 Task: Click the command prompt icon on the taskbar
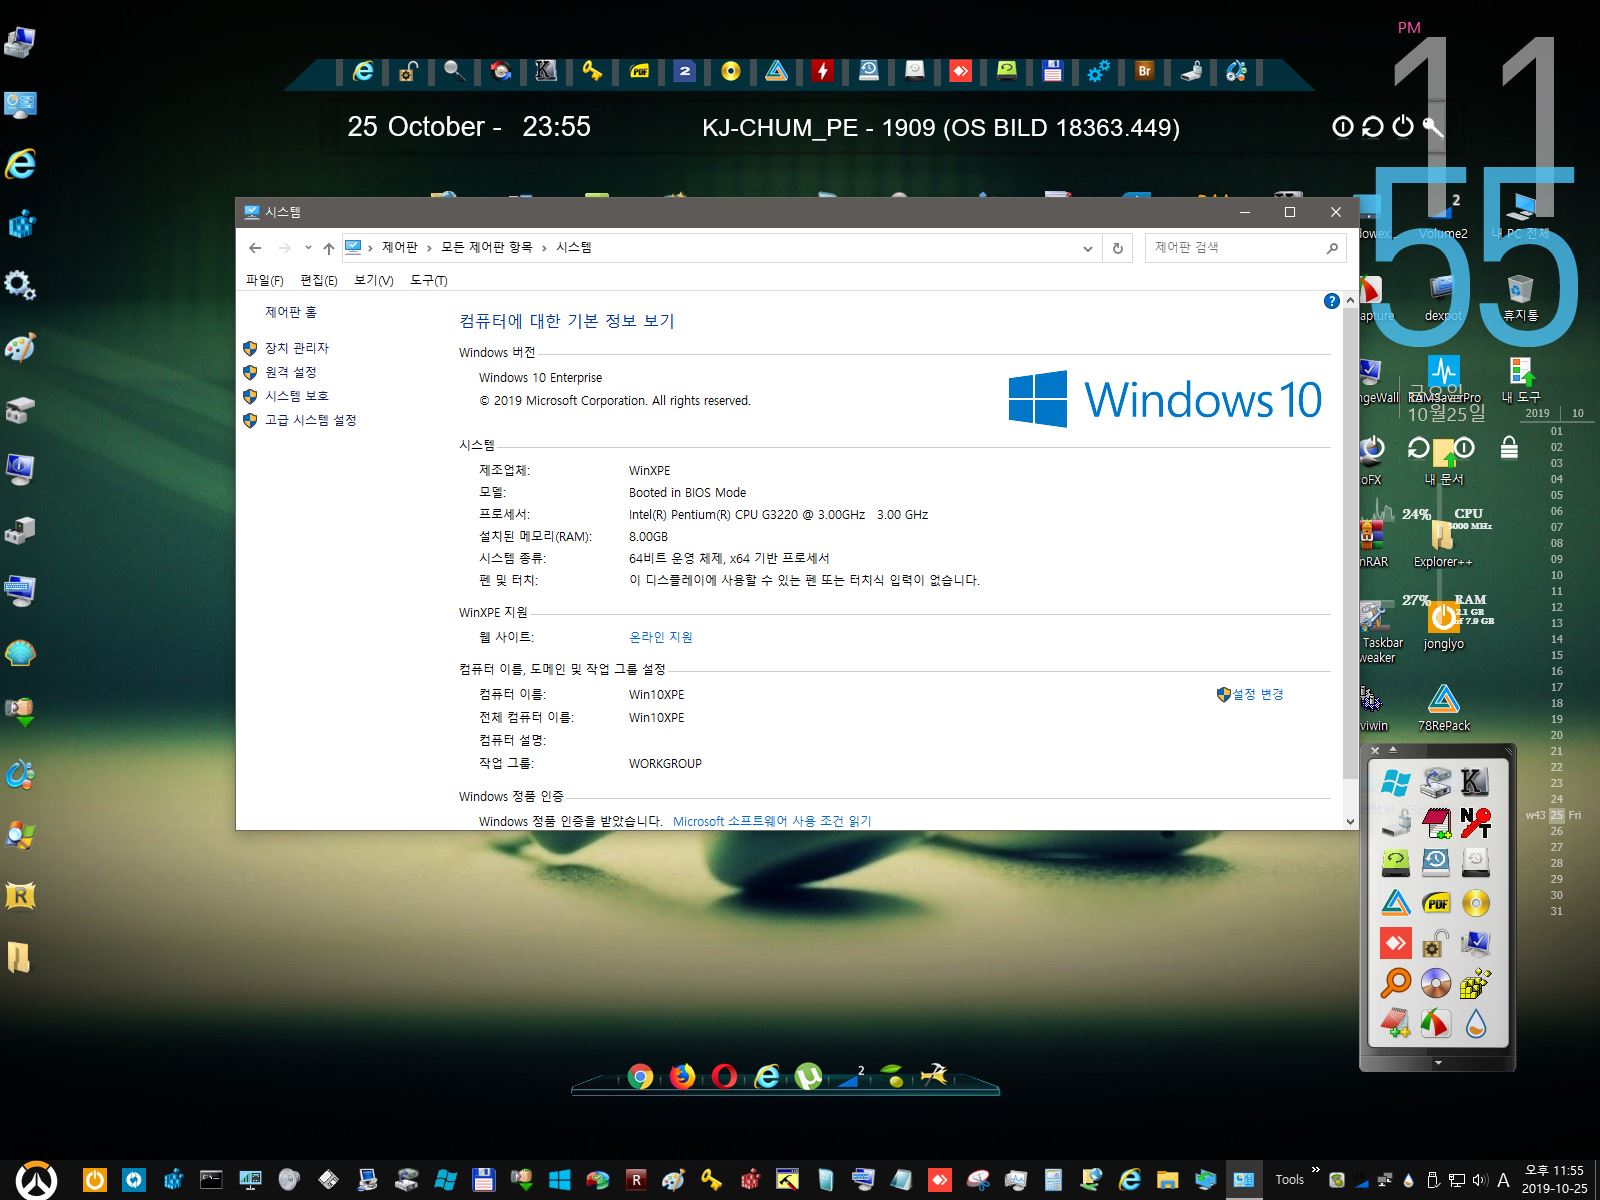click(211, 1180)
